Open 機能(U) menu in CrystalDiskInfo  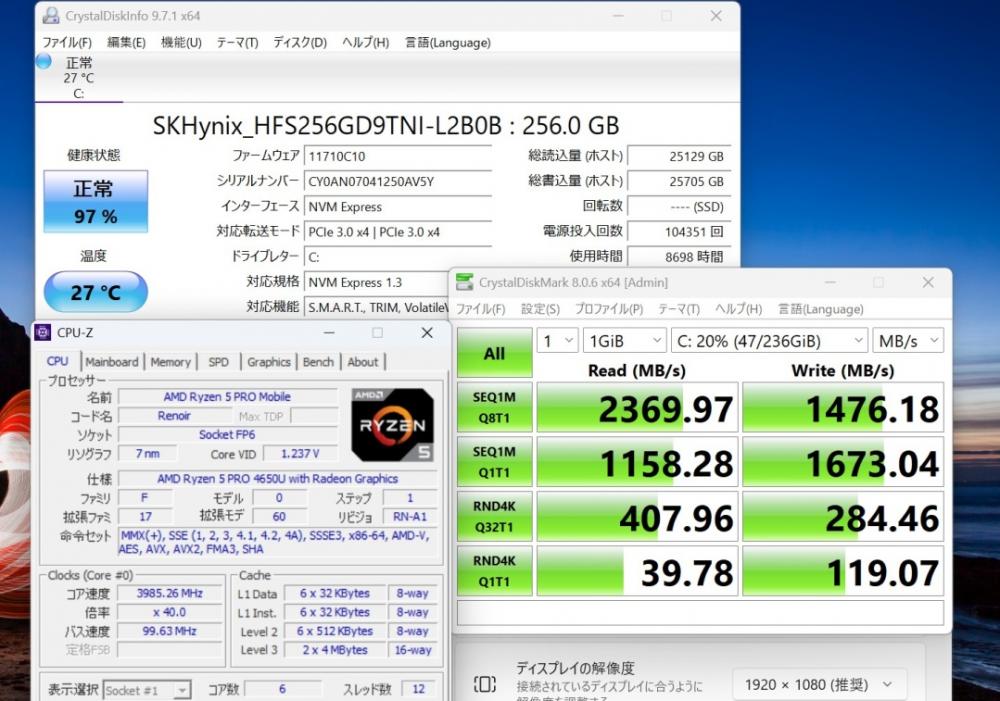coord(181,43)
